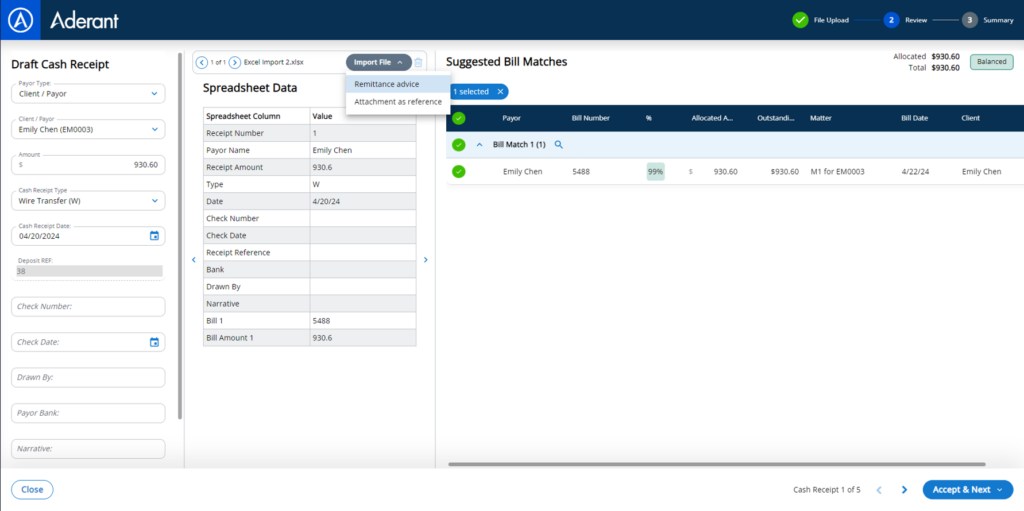
Task: Click the Check Number field
Action: point(88,306)
